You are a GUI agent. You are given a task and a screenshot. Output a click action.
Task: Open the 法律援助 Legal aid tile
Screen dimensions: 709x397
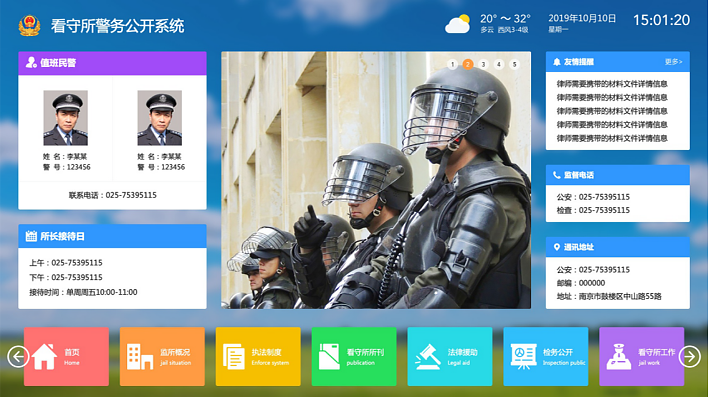tap(450, 356)
